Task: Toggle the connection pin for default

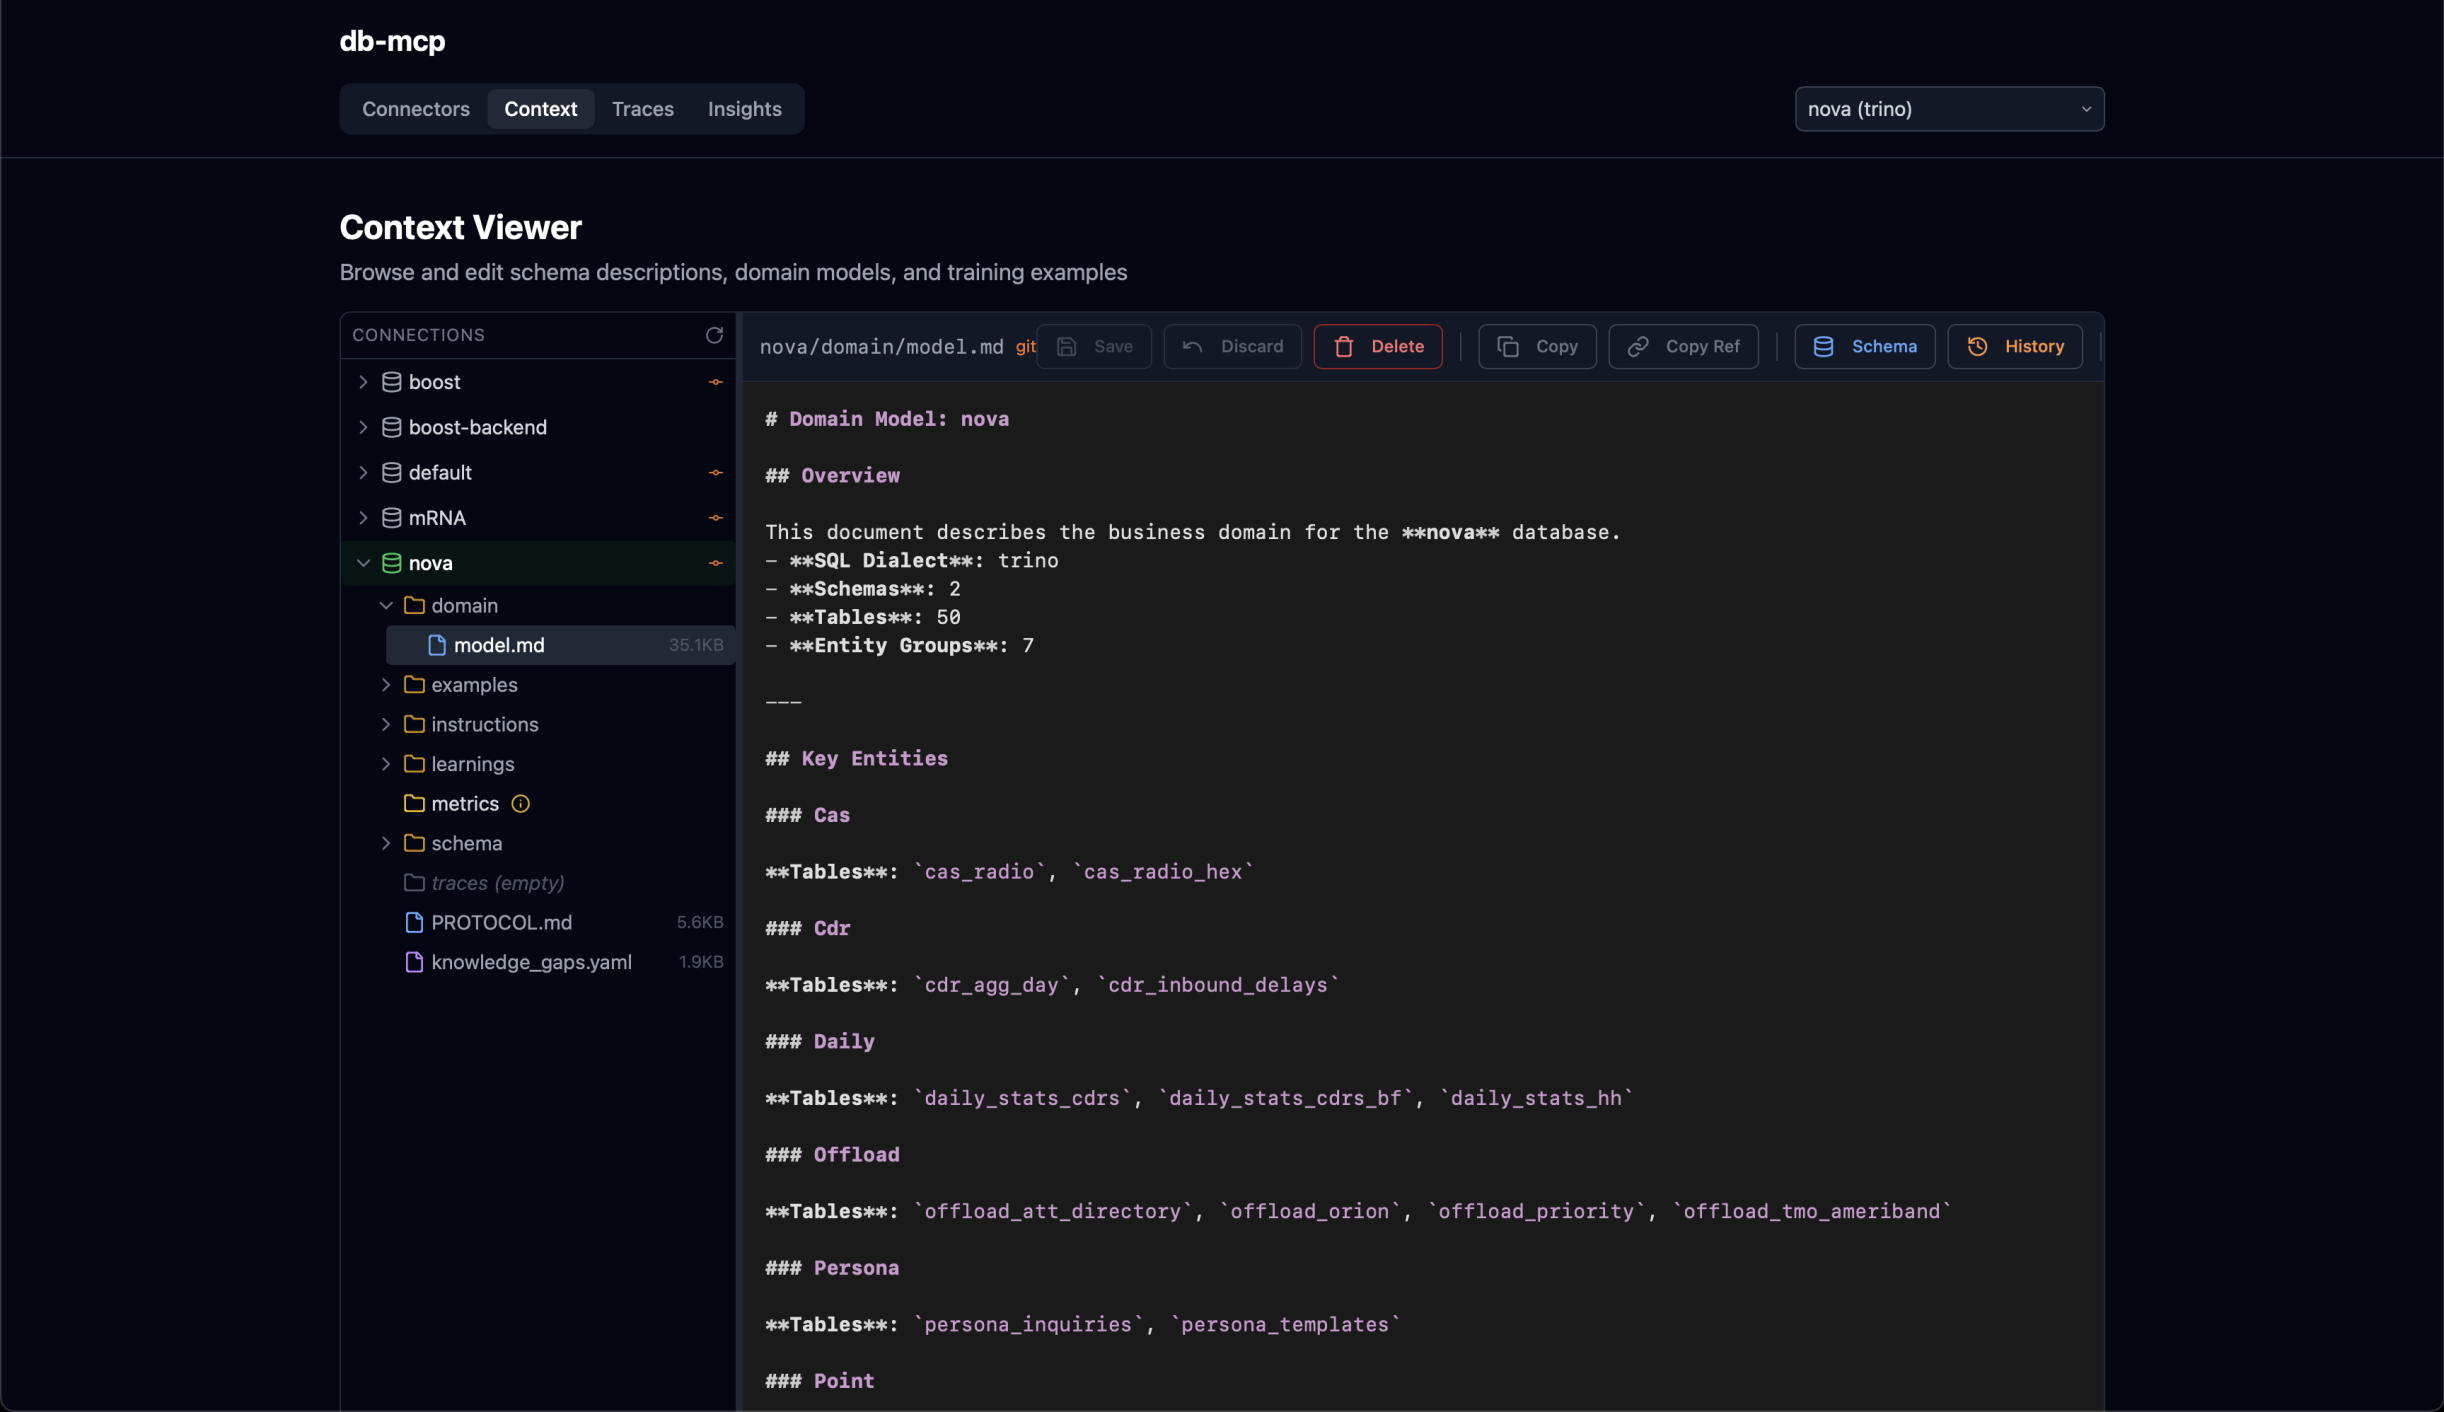Action: (x=715, y=472)
